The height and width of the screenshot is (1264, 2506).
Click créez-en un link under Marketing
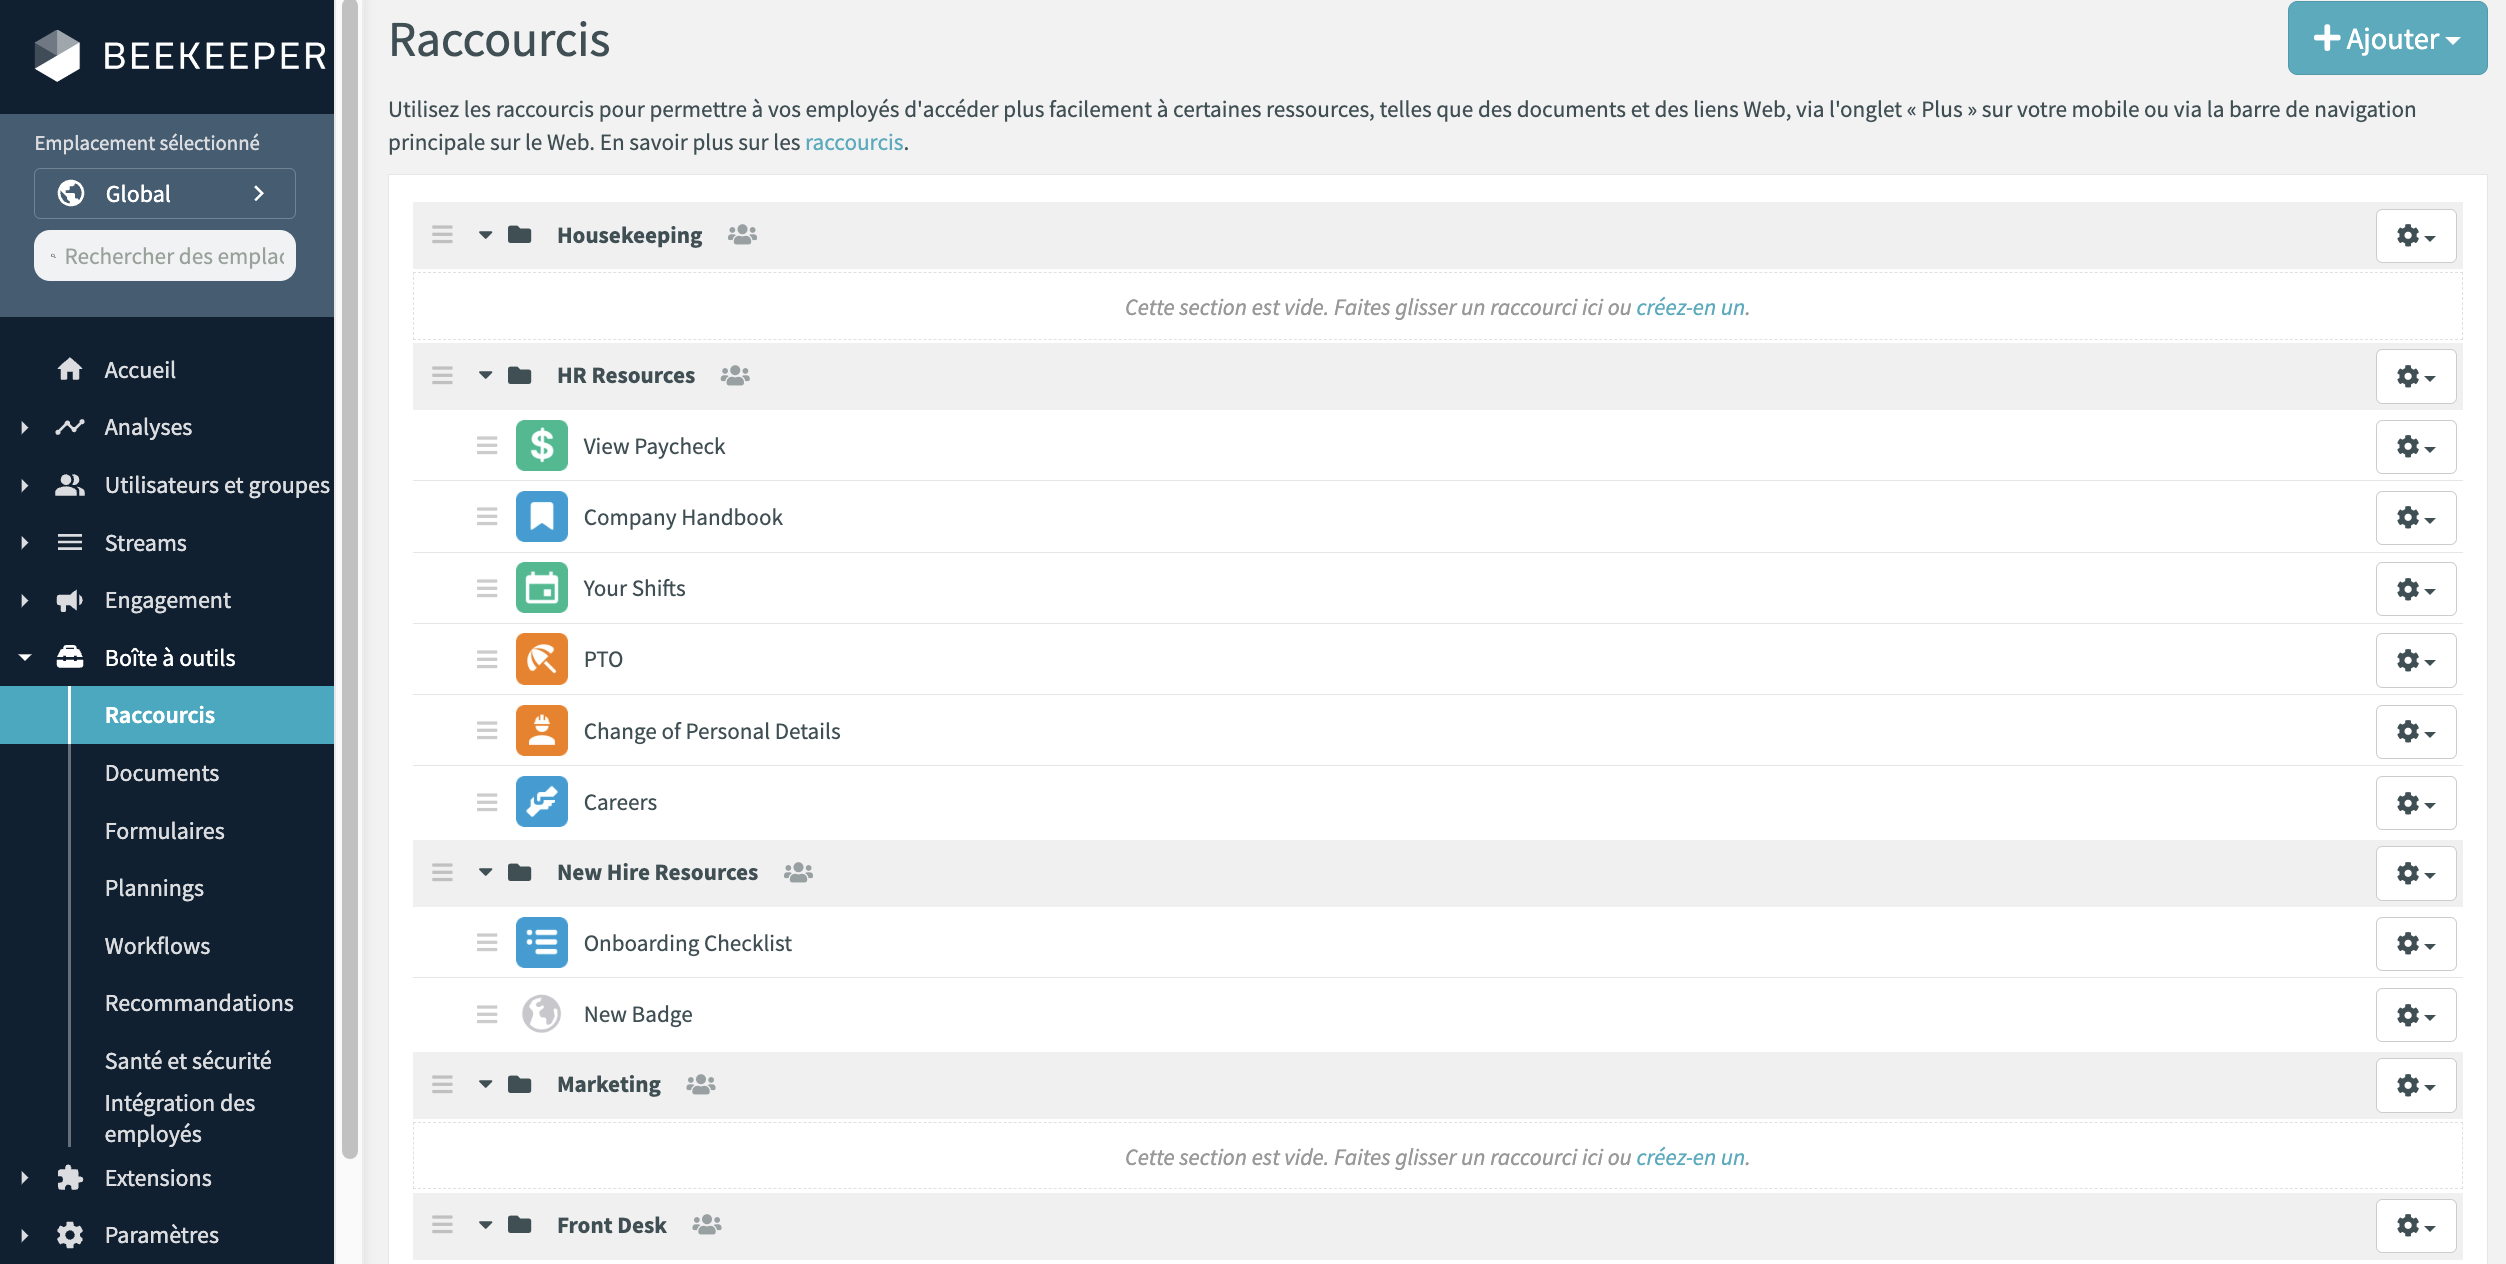(1690, 1157)
